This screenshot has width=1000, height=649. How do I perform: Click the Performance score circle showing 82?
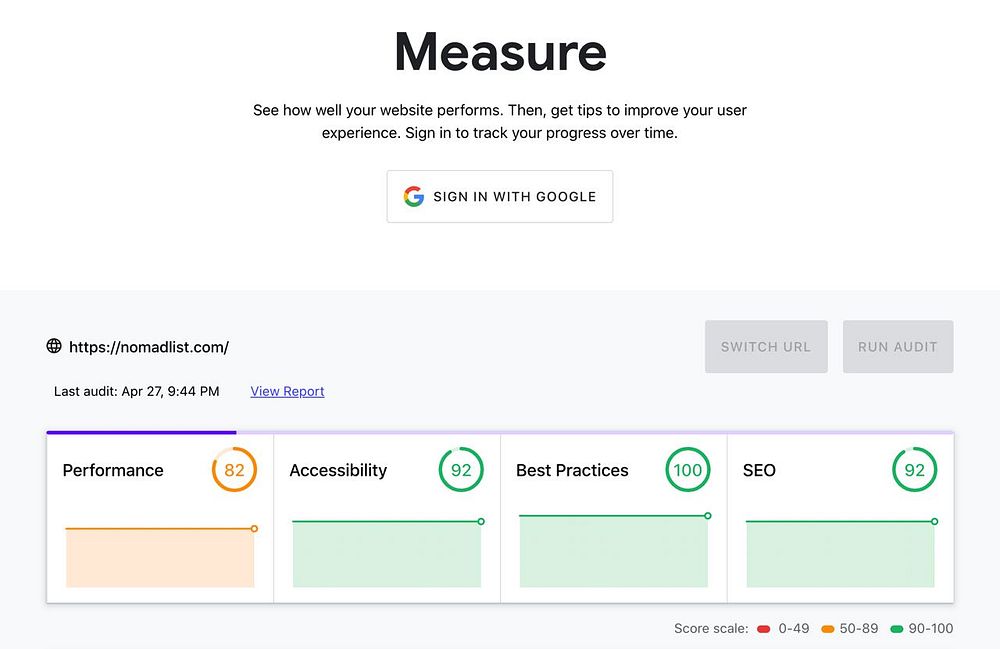[x=234, y=470]
